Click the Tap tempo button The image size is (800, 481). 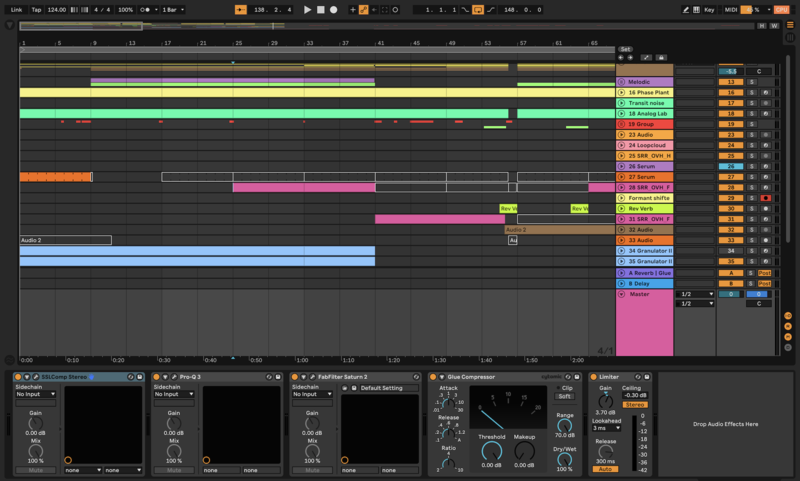36,9
